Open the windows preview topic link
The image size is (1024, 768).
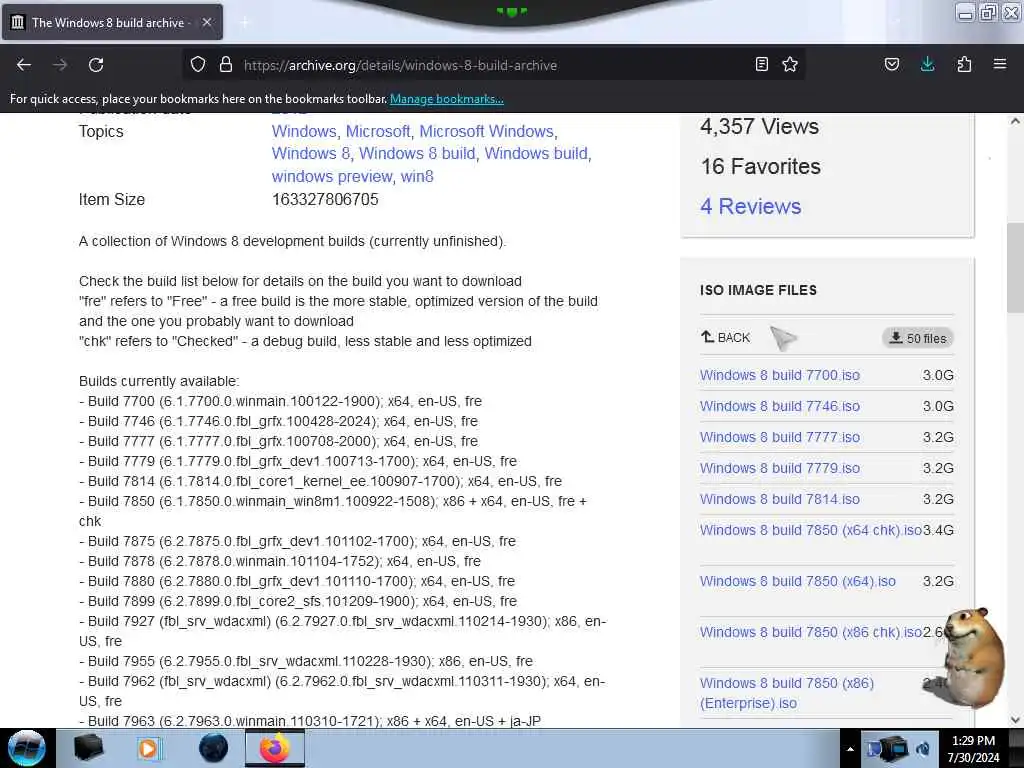pos(332,176)
